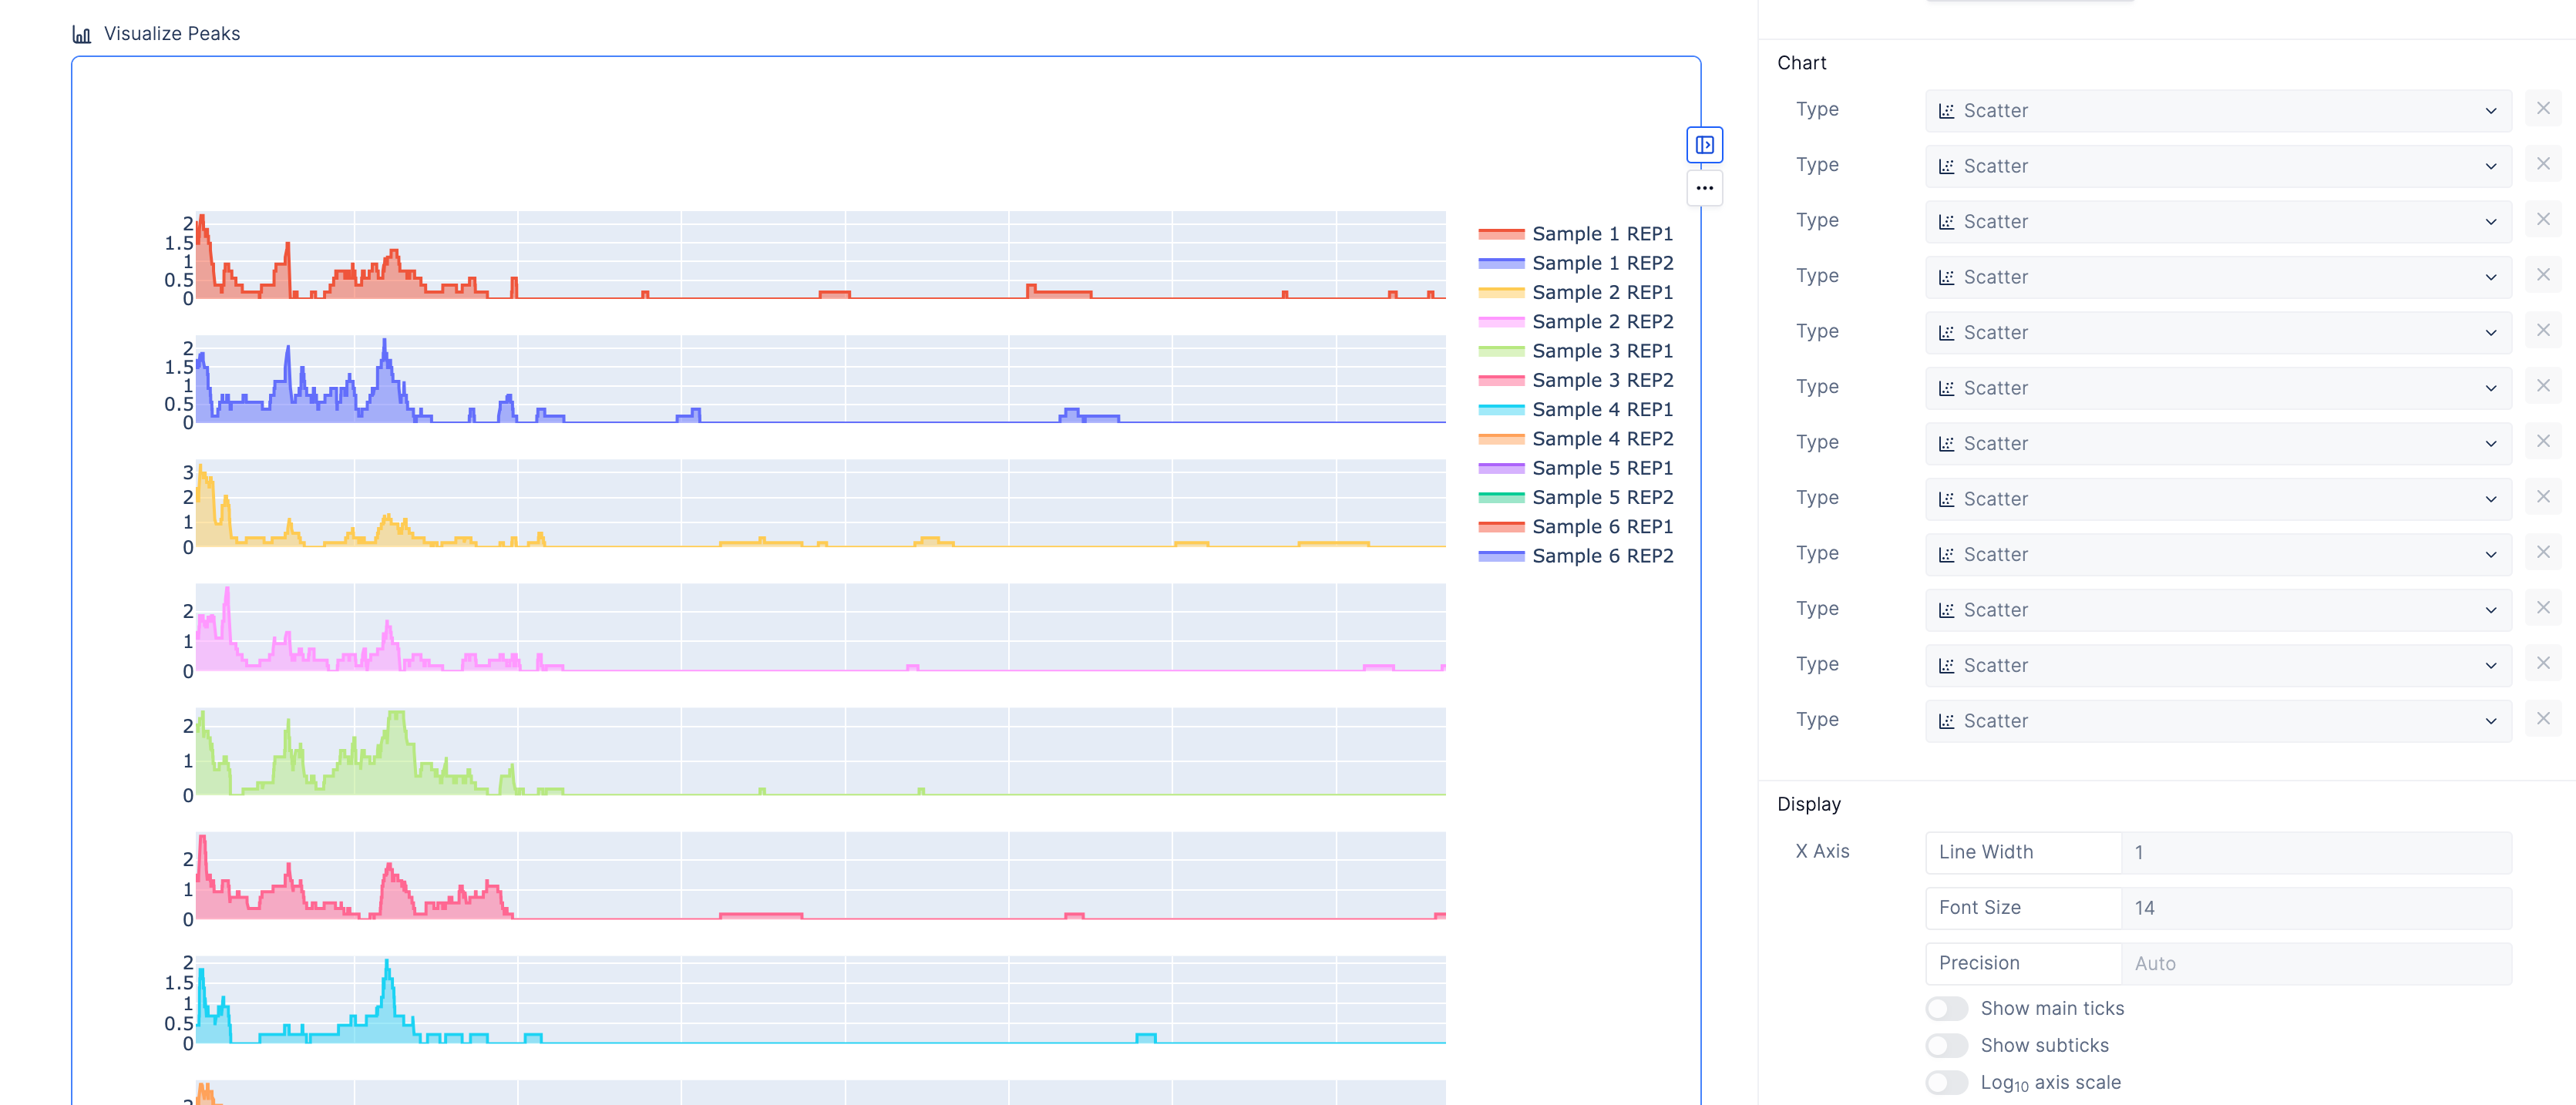Click Sample 4 REP1 cyan legend swatch
The height and width of the screenshot is (1105, 2576).
point(1501,410)
